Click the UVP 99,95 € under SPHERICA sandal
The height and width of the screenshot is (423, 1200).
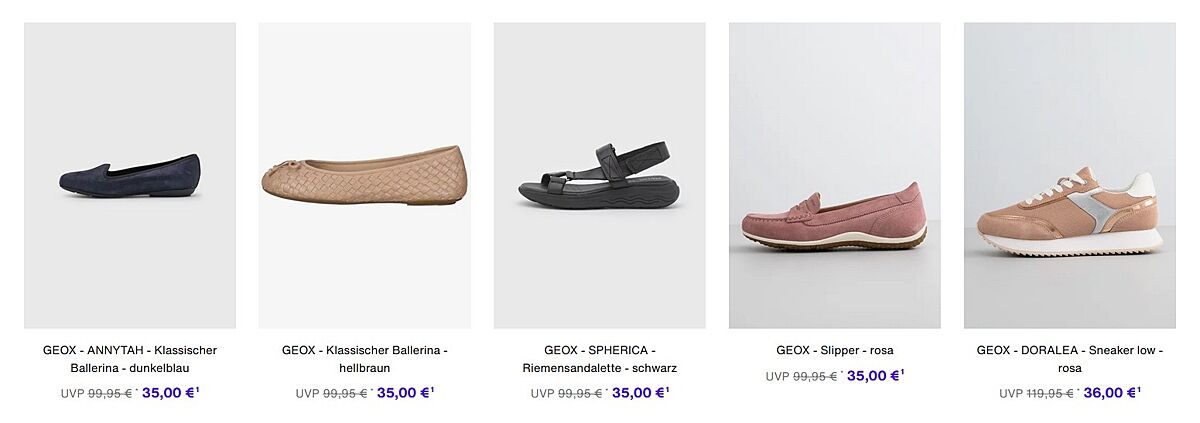(580, 394)
